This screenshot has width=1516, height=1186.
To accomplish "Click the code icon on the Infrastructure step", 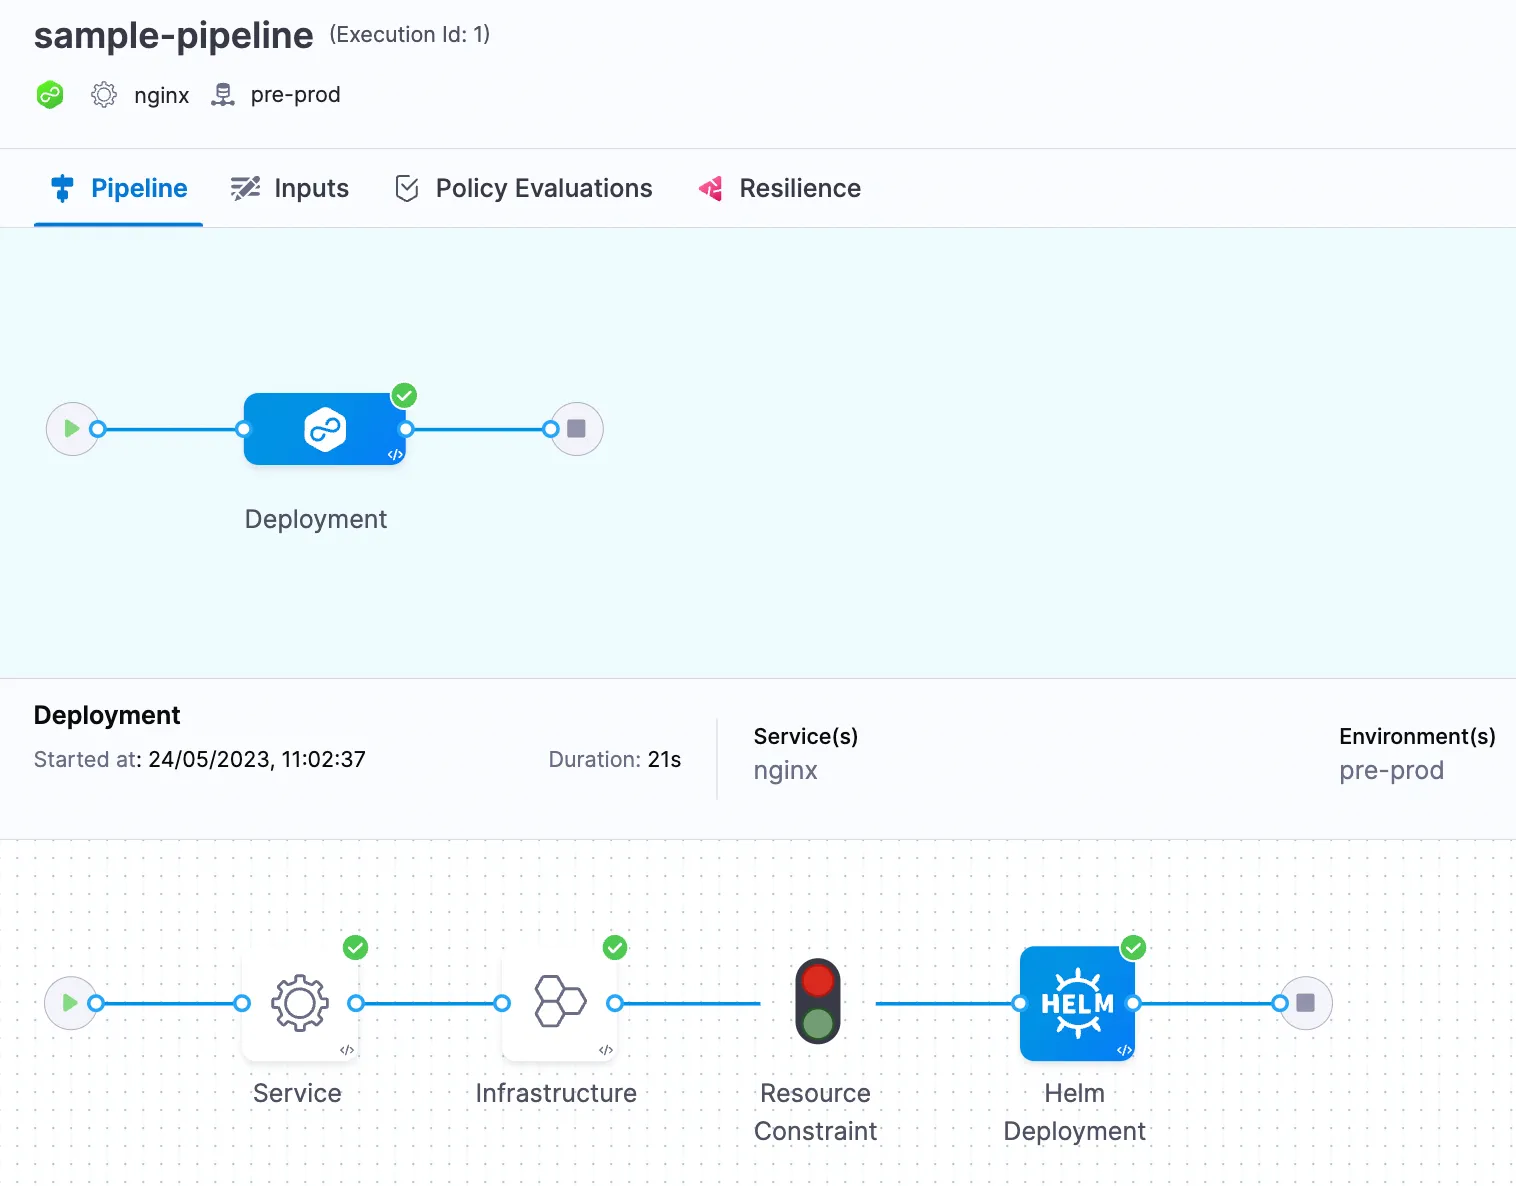I will pyautogui.click(x=606, y=1050).
